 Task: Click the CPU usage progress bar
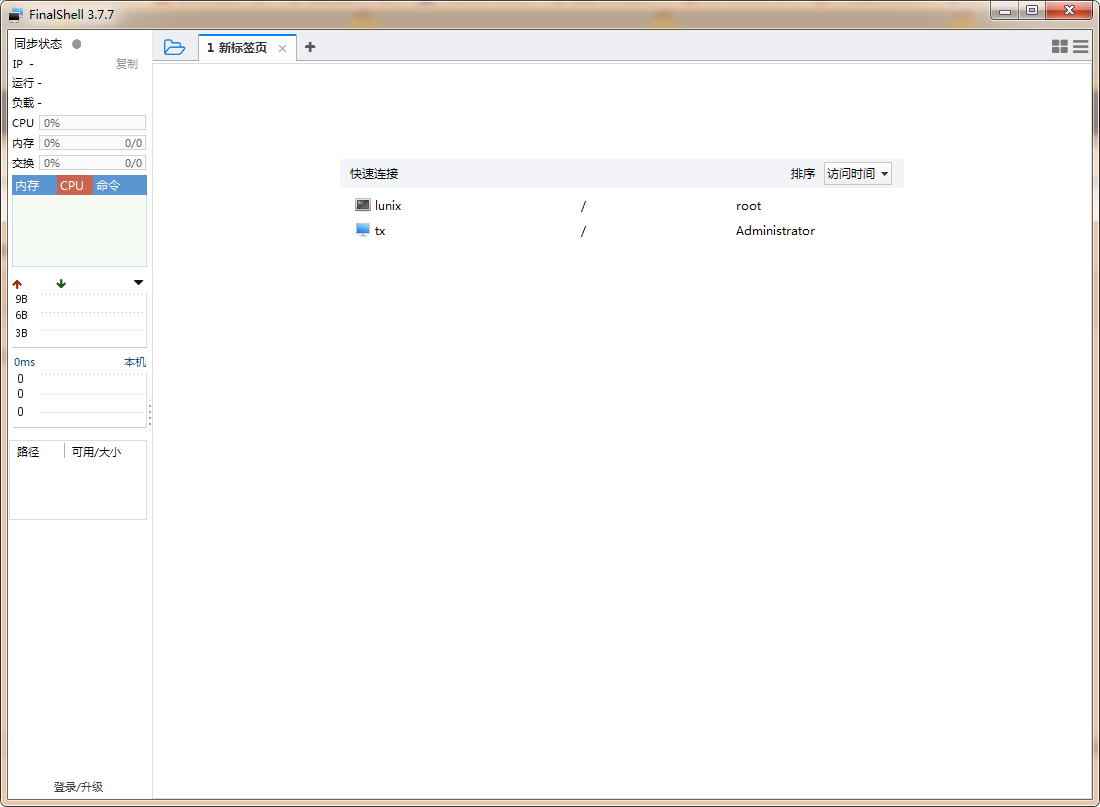tap(93, 123)
